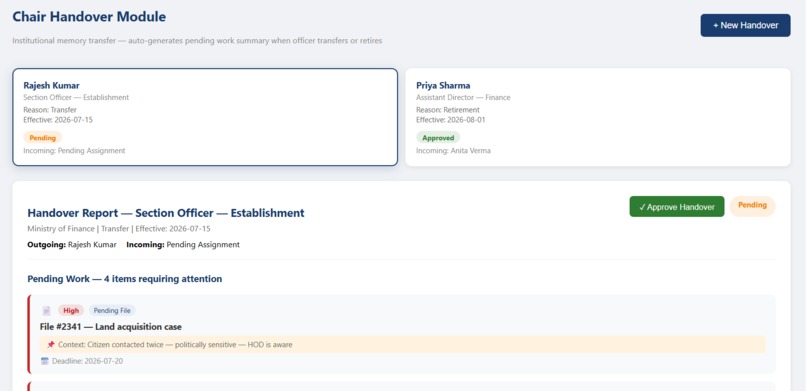Approve the handover with green button
This screenshot has height=391, width=806.
[x=676, y=207]
